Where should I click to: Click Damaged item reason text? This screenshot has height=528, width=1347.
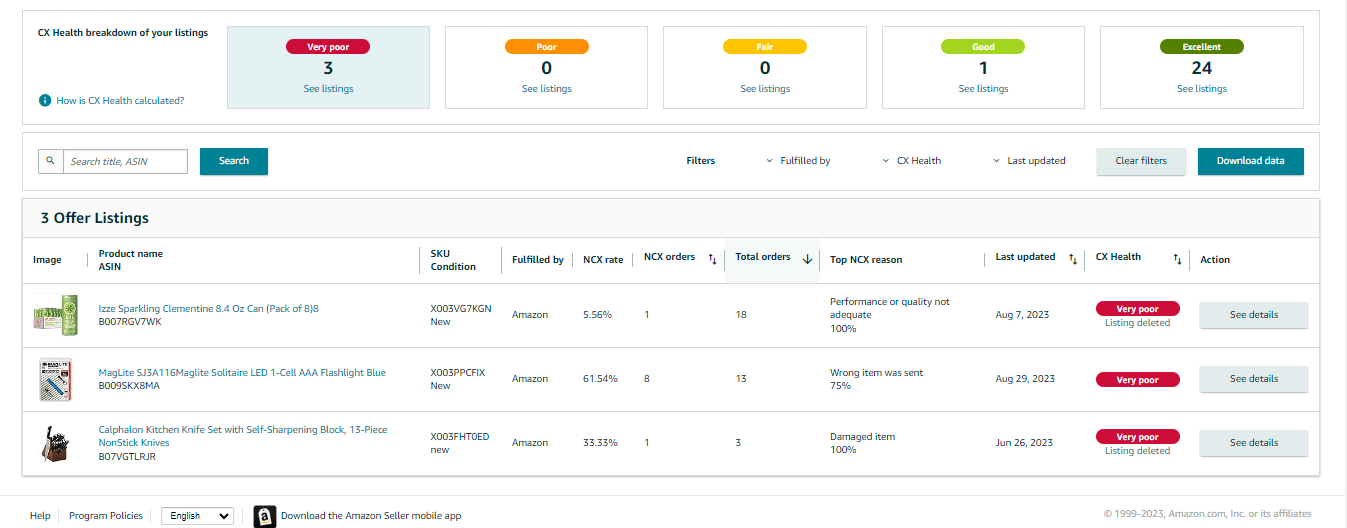point(862,437)
